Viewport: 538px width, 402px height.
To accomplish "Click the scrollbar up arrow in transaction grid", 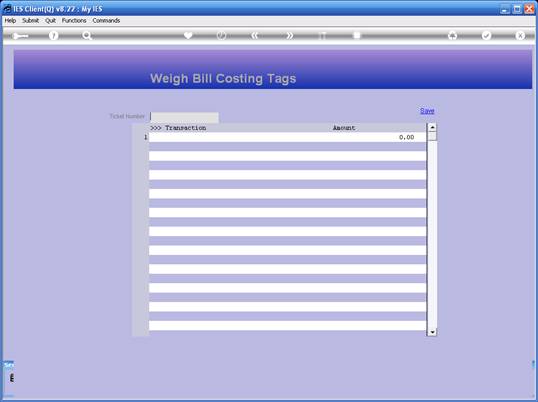I will pos(432,128).
